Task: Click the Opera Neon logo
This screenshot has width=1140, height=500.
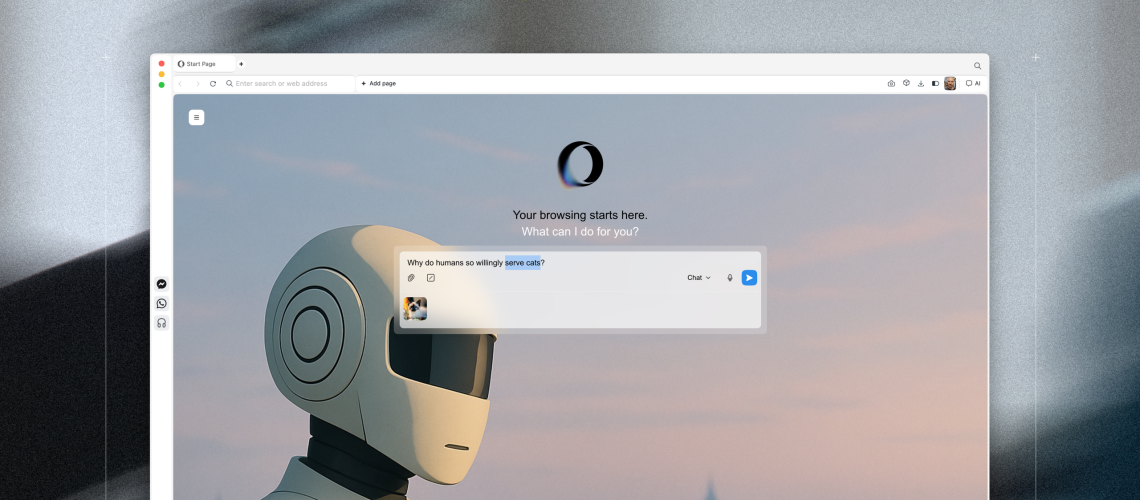Action: [x=580, y=164]
